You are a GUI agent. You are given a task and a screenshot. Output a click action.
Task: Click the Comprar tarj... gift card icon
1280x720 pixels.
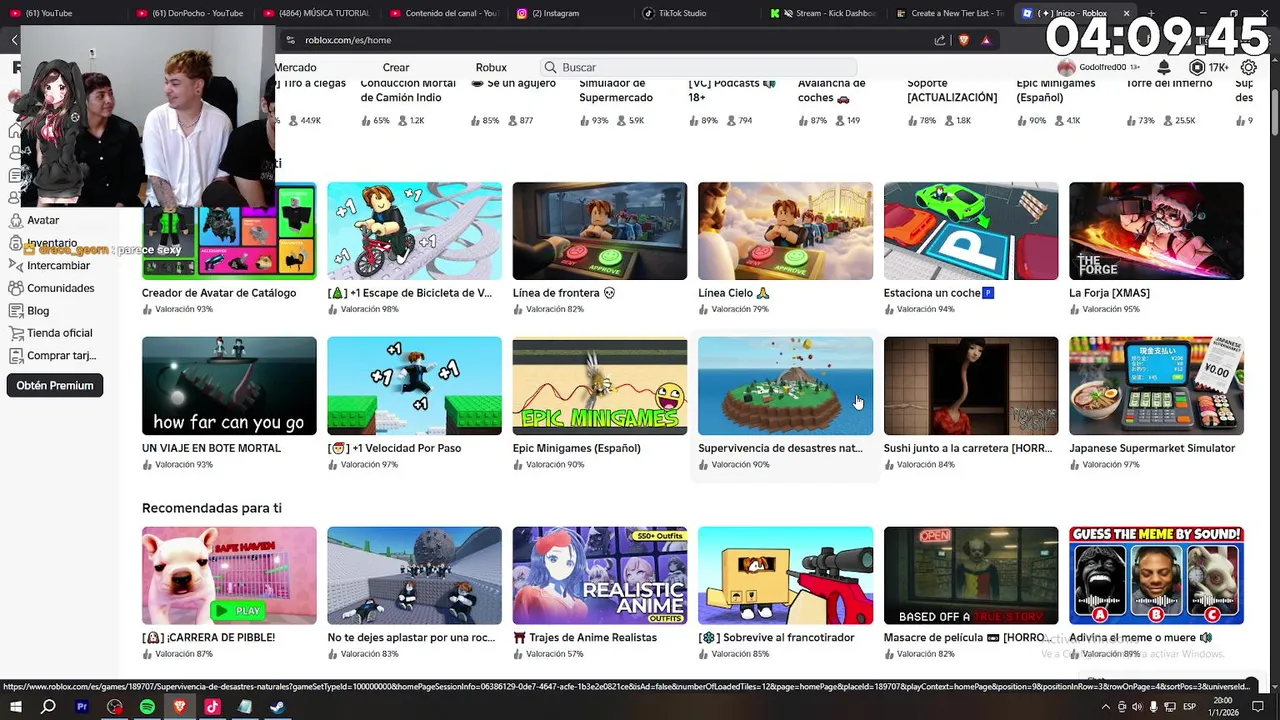(x=15, y=355)
